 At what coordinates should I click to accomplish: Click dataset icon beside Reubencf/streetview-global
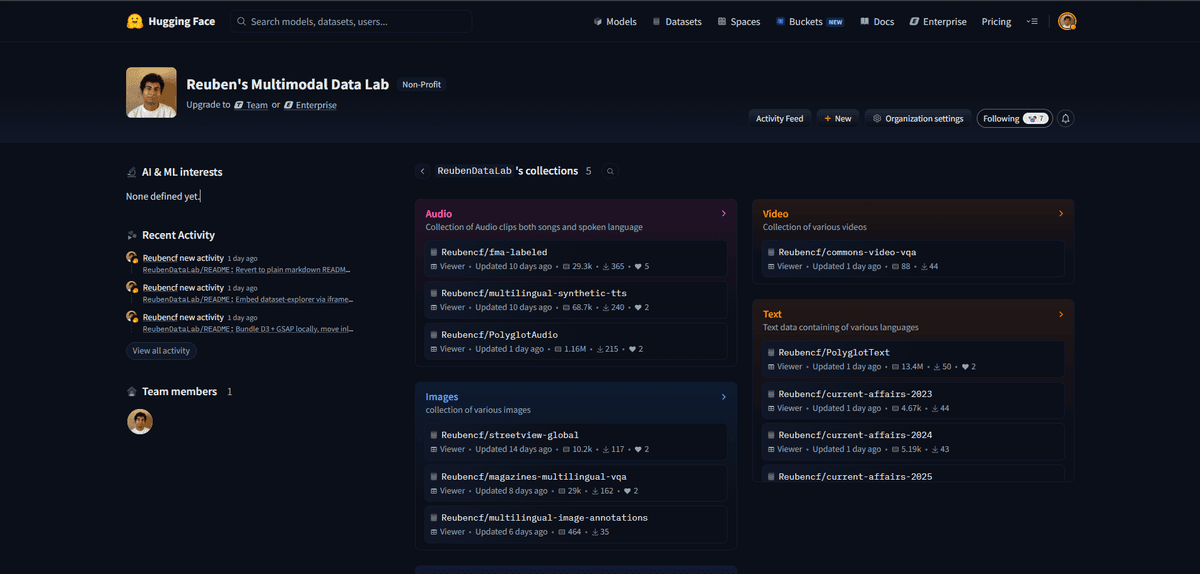pos(433,435)
